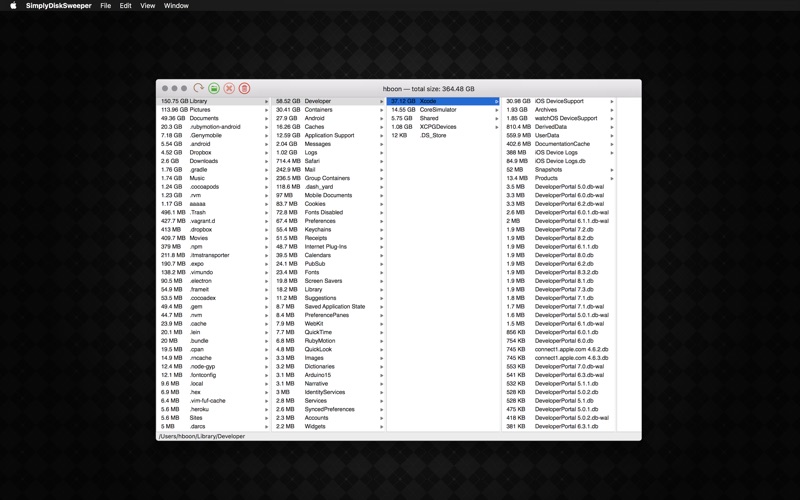The width and height of the screenshot is (800, 500).
Task: Select the Internet Plug-Ins row
Action: point(329,246)
